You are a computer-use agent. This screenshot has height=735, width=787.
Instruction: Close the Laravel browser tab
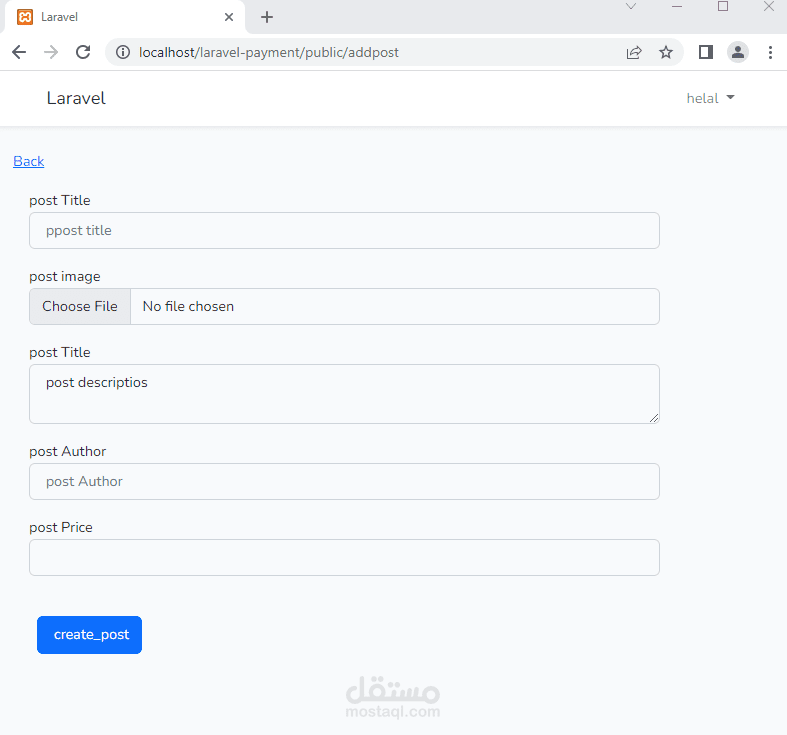pyautogui.click(x=229, y=17)
